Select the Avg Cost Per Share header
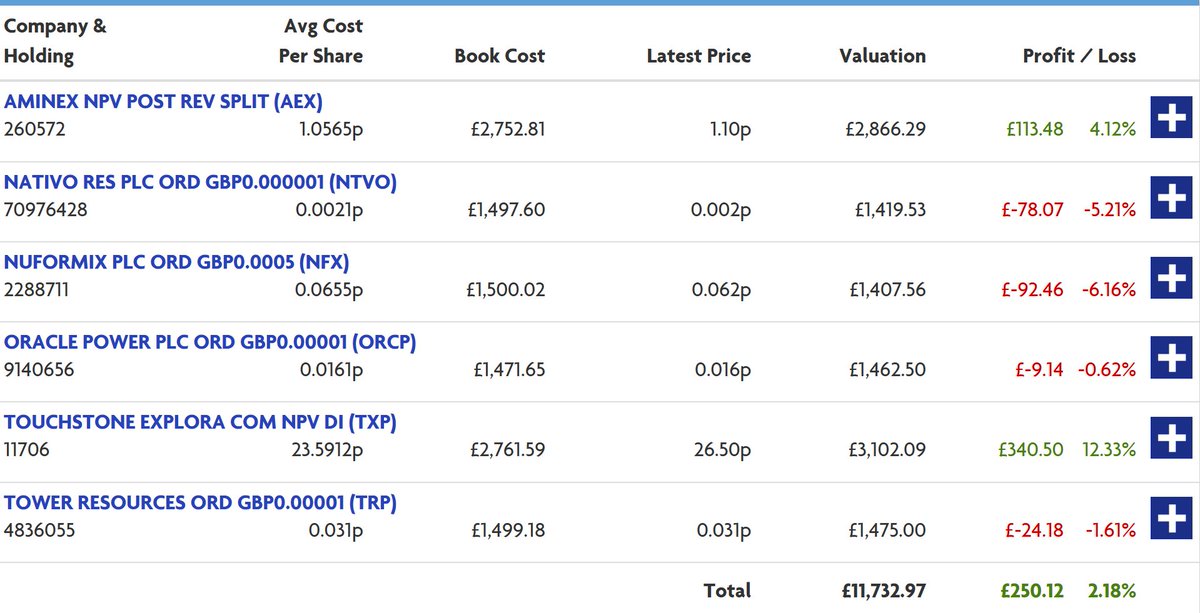1200x613 pixels. (321, 41)
